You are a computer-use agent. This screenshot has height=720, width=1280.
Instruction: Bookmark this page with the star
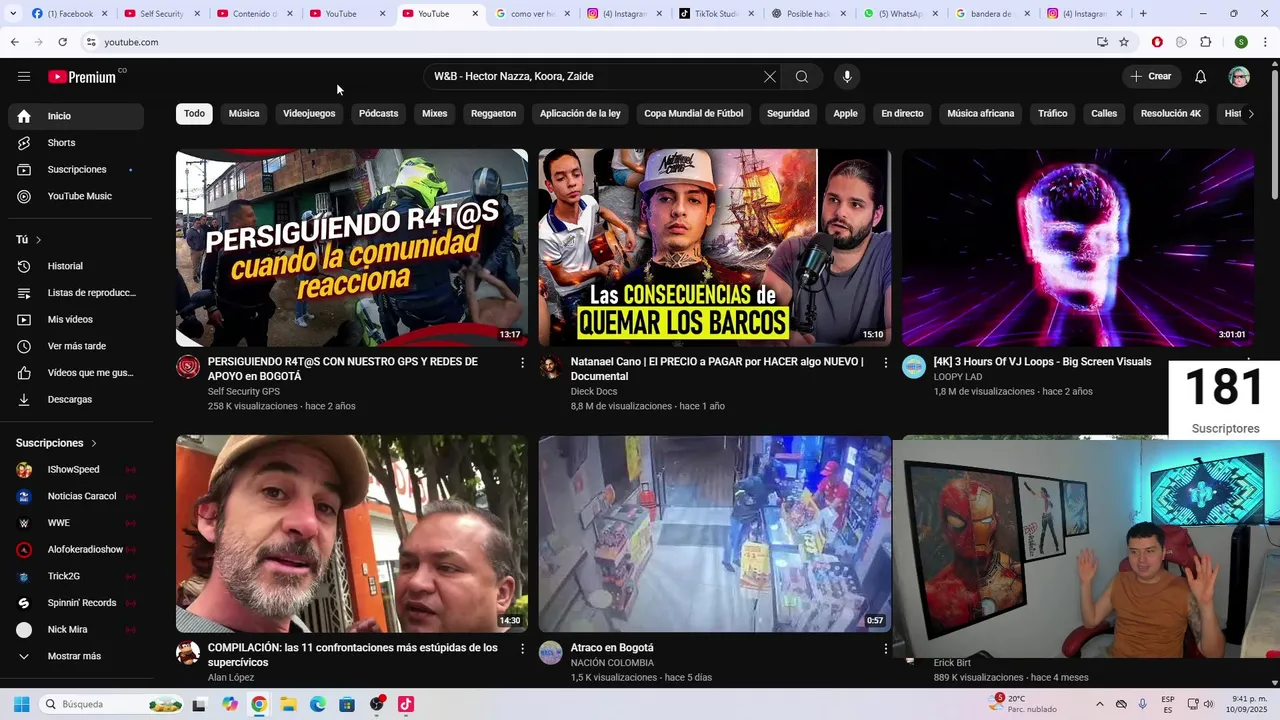[x=1124, y=42]
